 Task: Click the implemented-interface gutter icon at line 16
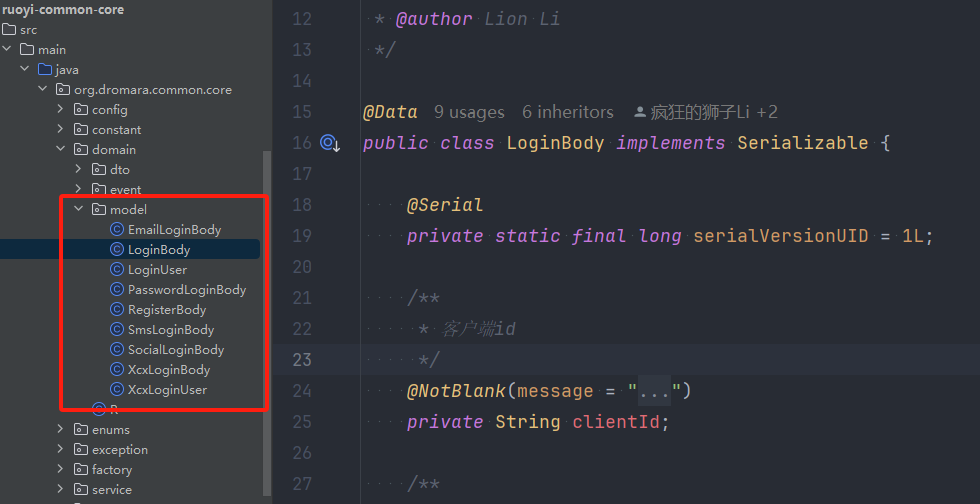click(x=329, y=143)
